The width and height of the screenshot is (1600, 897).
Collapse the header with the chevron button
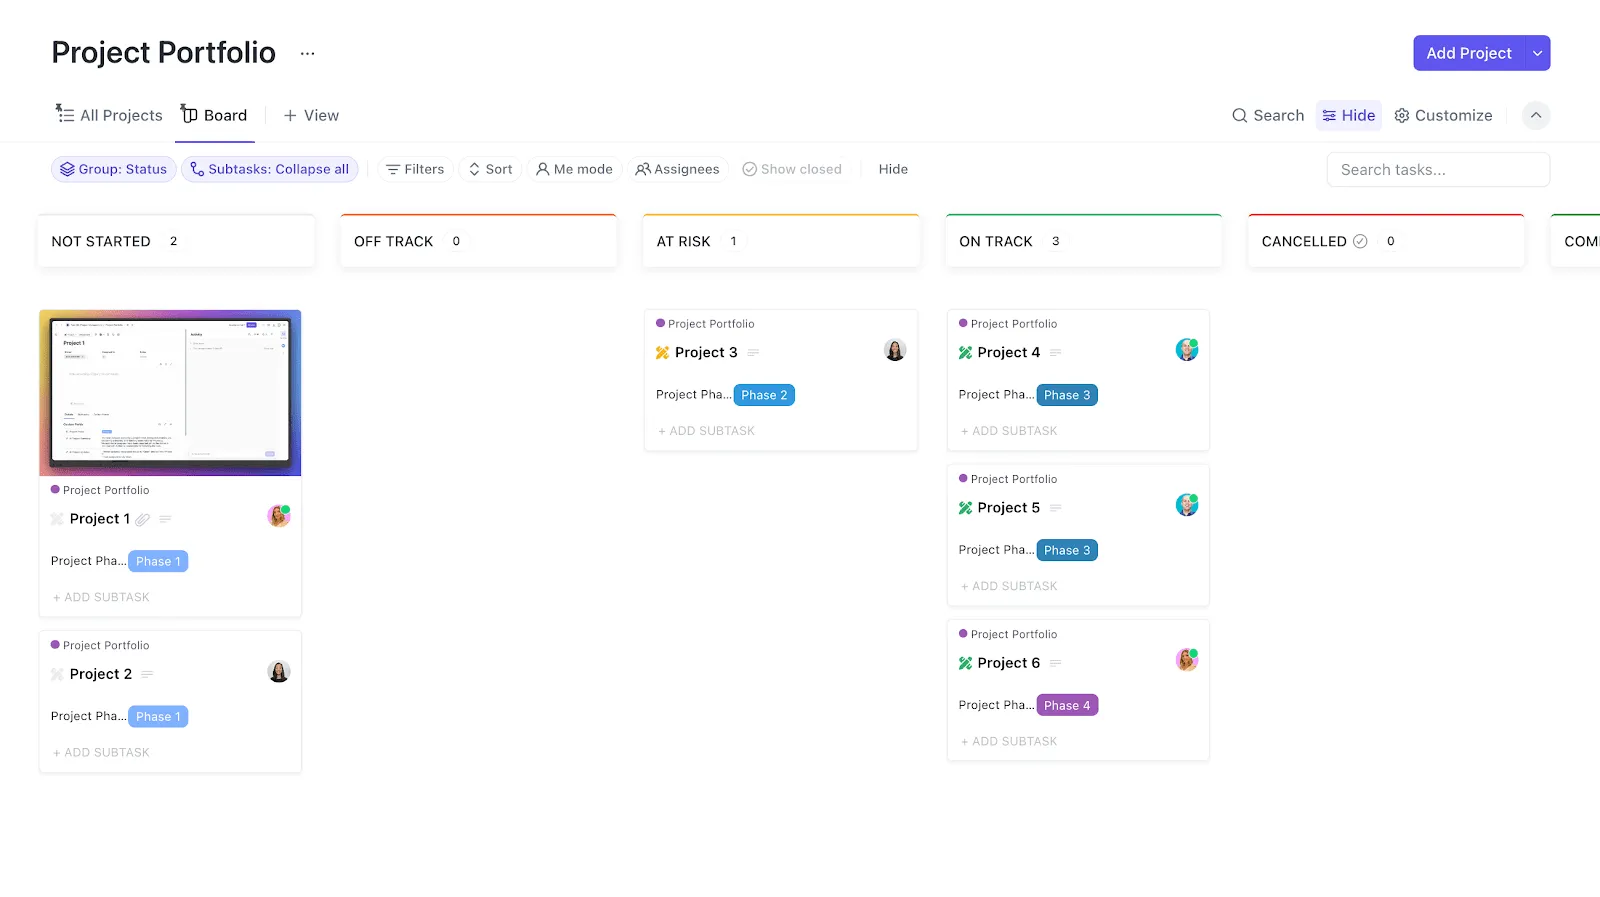[1536, 115]
